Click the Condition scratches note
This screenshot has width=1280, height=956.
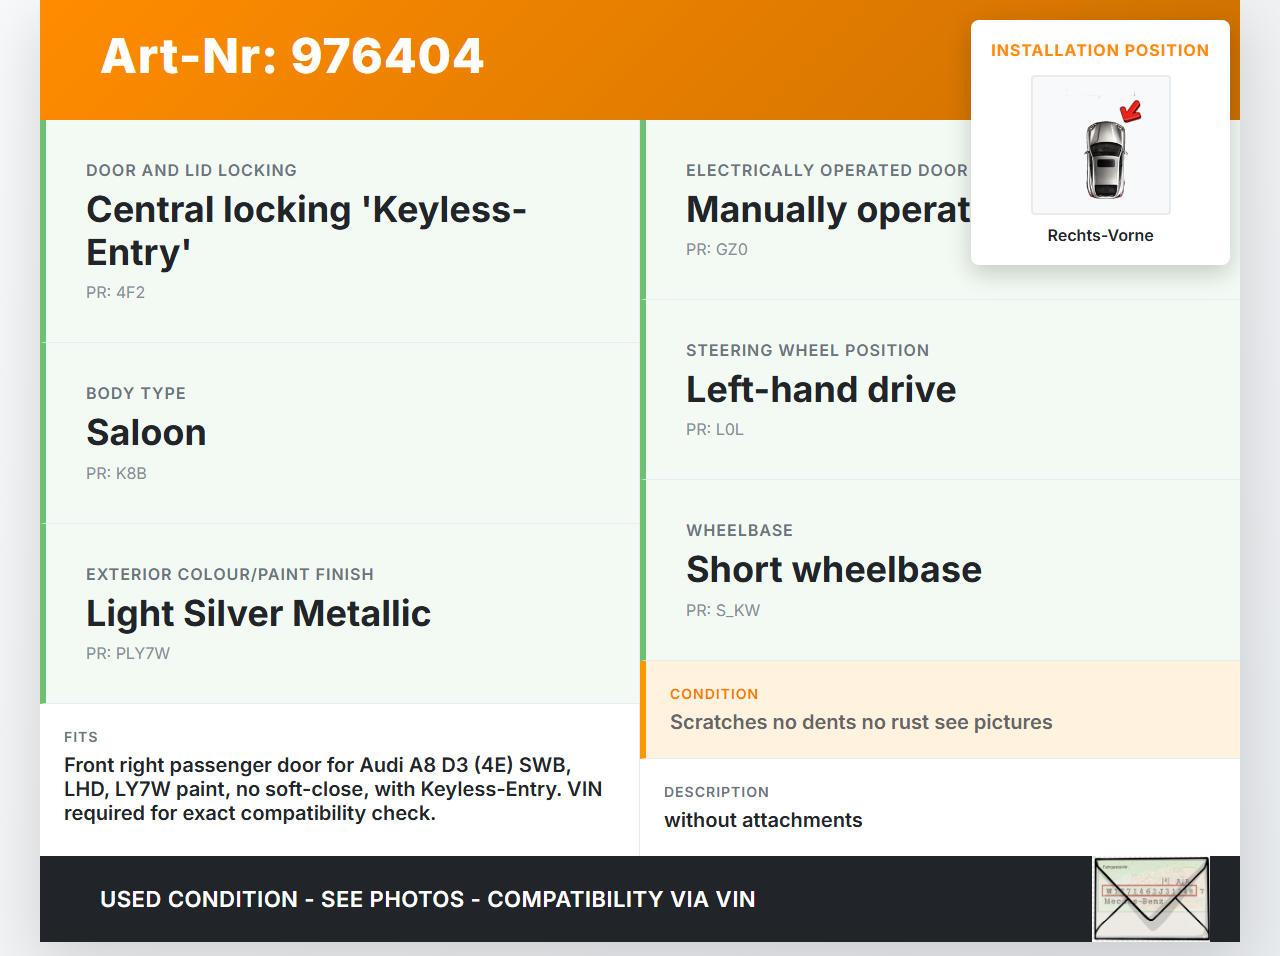coord(861,722)
